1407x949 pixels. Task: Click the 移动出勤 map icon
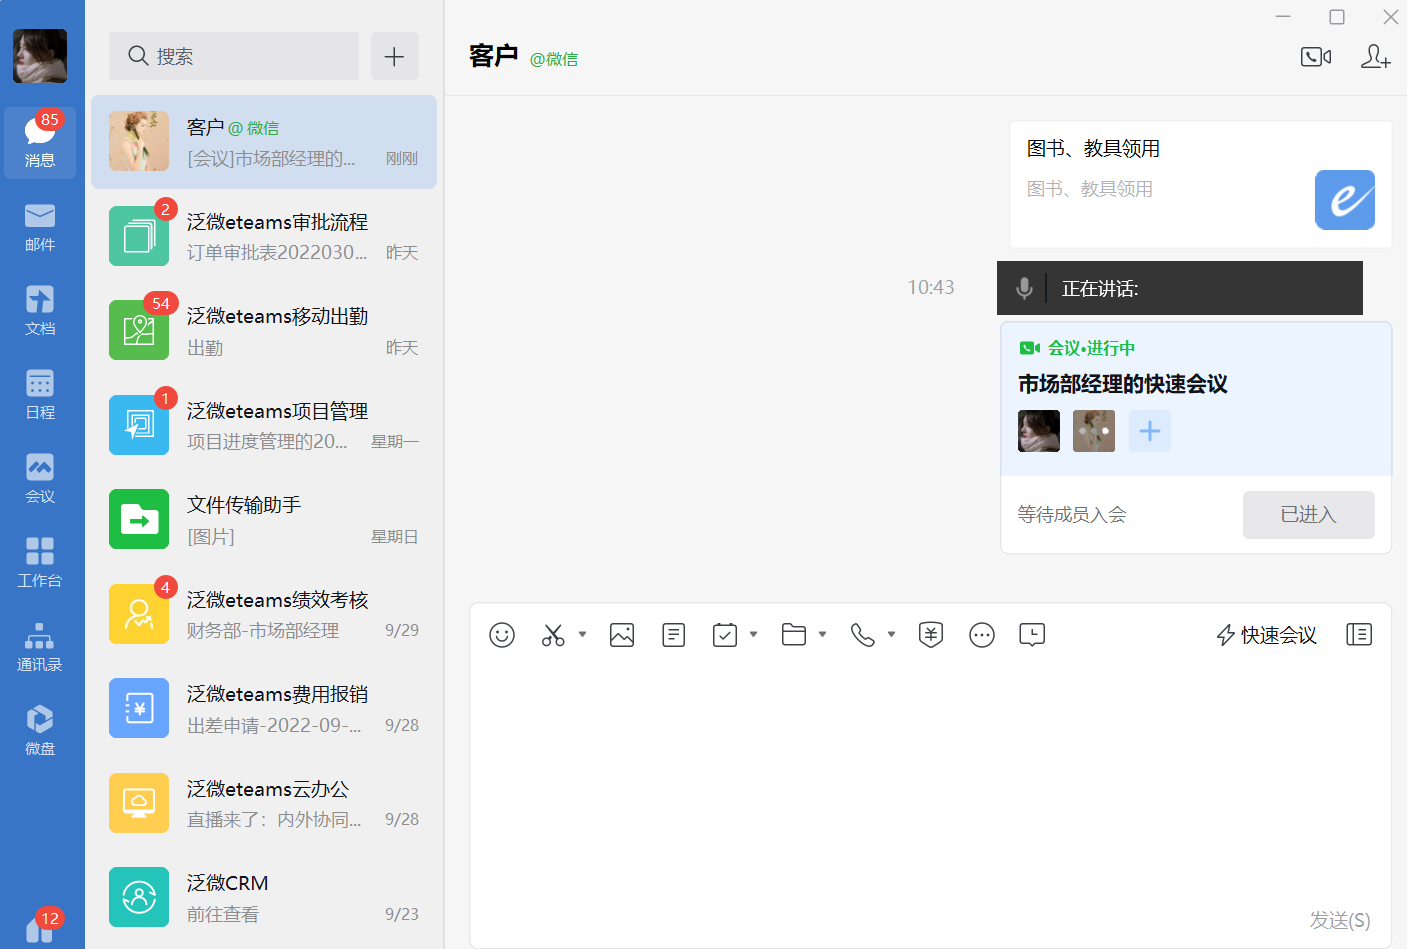[x=139, y=330]
